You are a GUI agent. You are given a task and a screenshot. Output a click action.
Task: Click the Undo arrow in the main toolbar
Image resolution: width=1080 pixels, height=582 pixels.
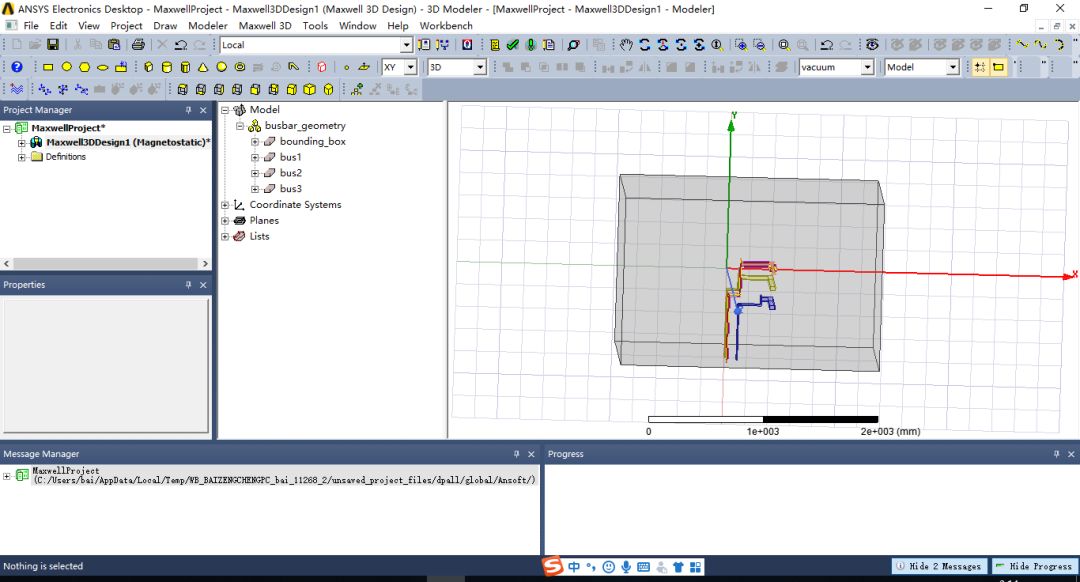click(x=181, y=45)
